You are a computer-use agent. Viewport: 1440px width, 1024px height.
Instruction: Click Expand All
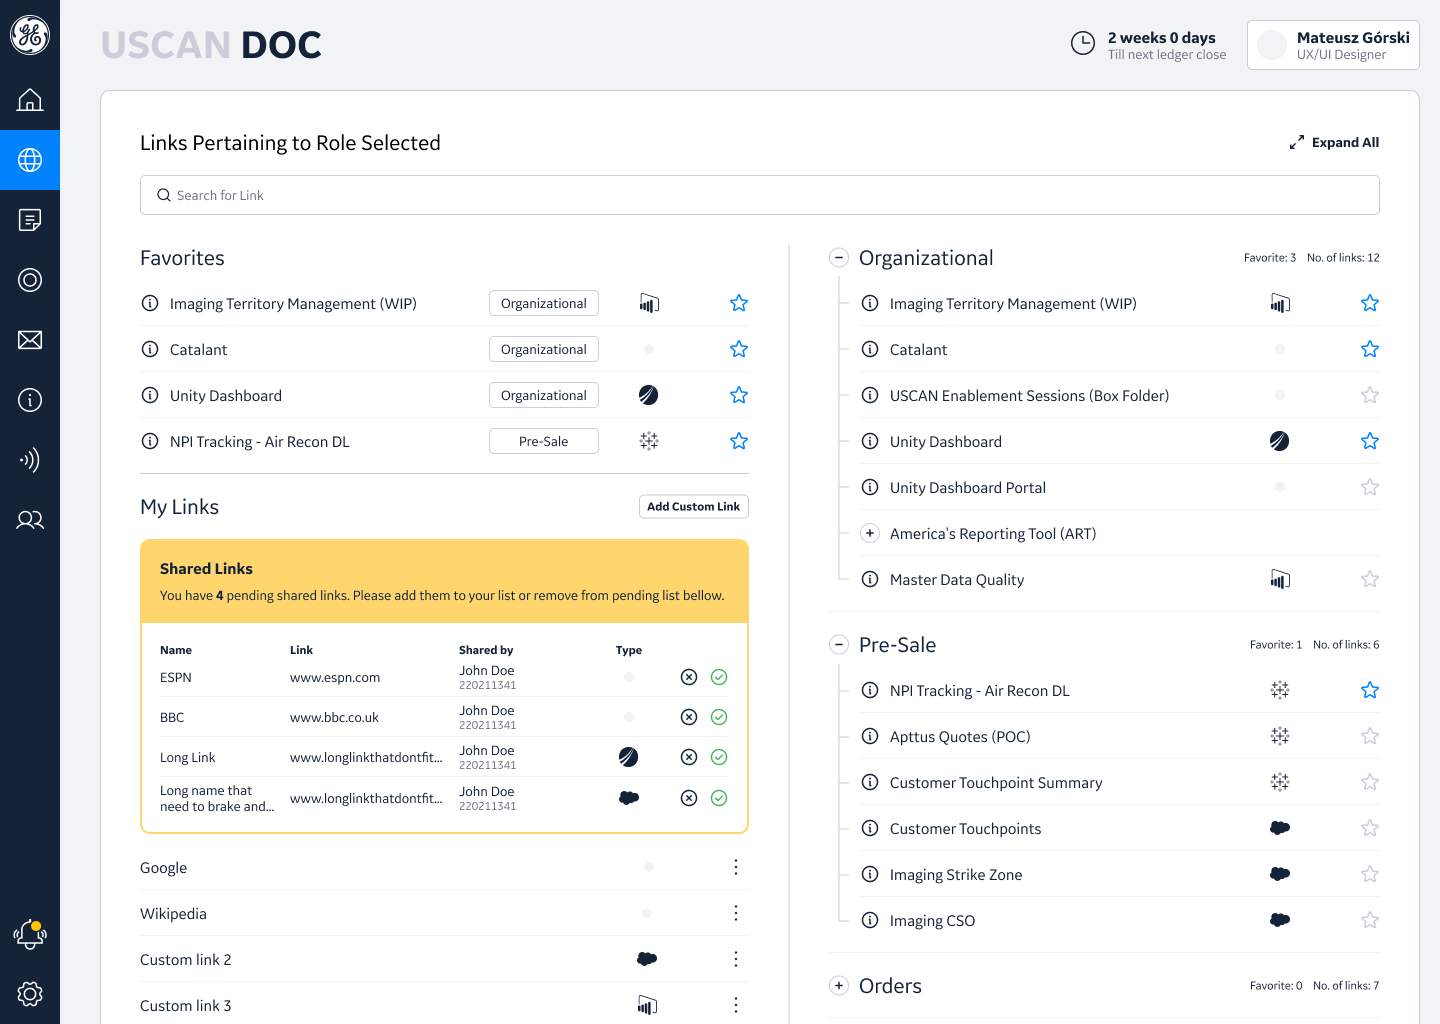point(1334,143)
